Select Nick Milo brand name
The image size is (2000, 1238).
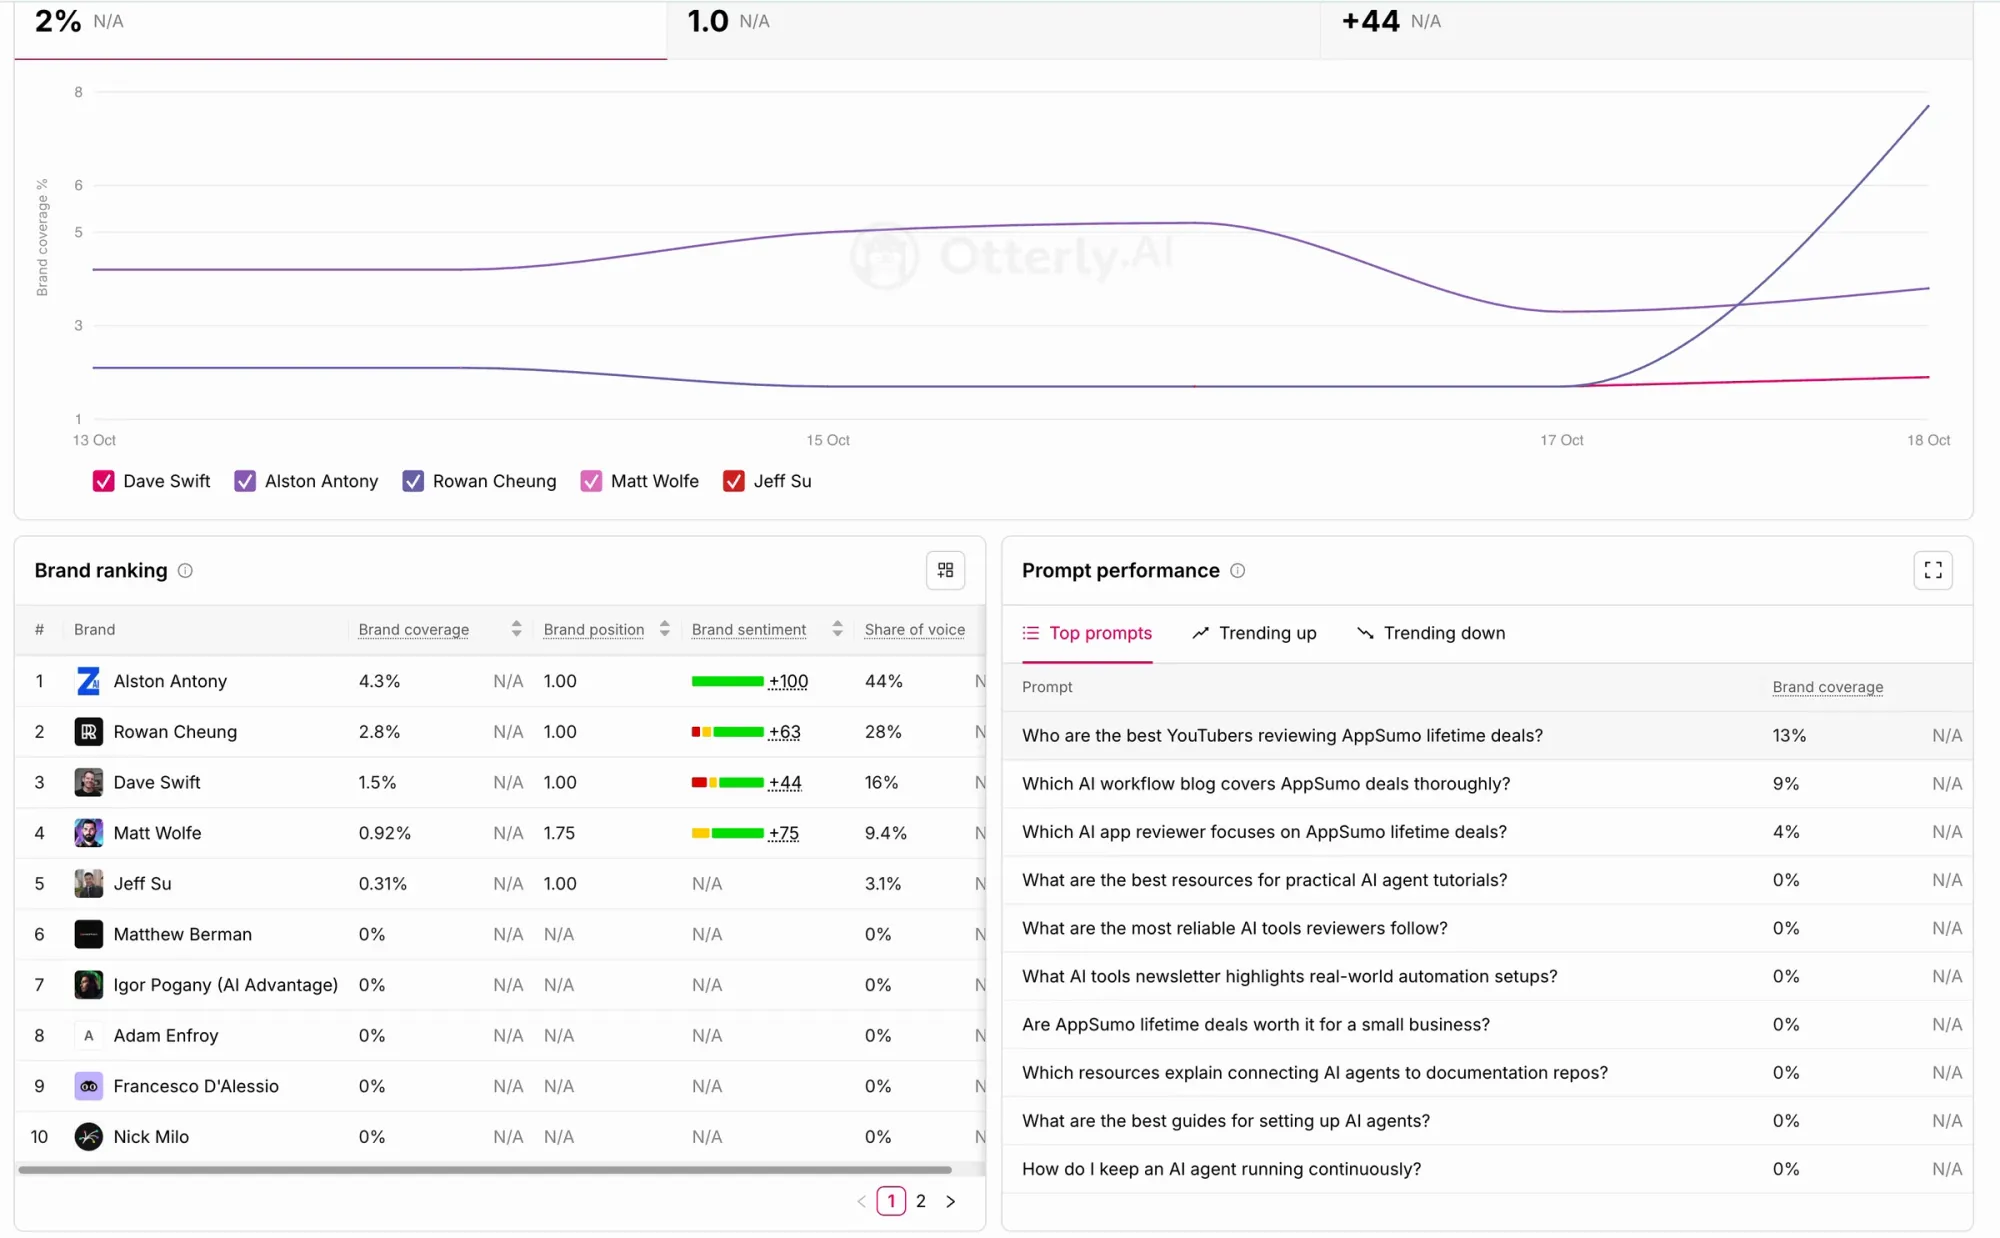pyautogui.click(x=151, y=1137)
